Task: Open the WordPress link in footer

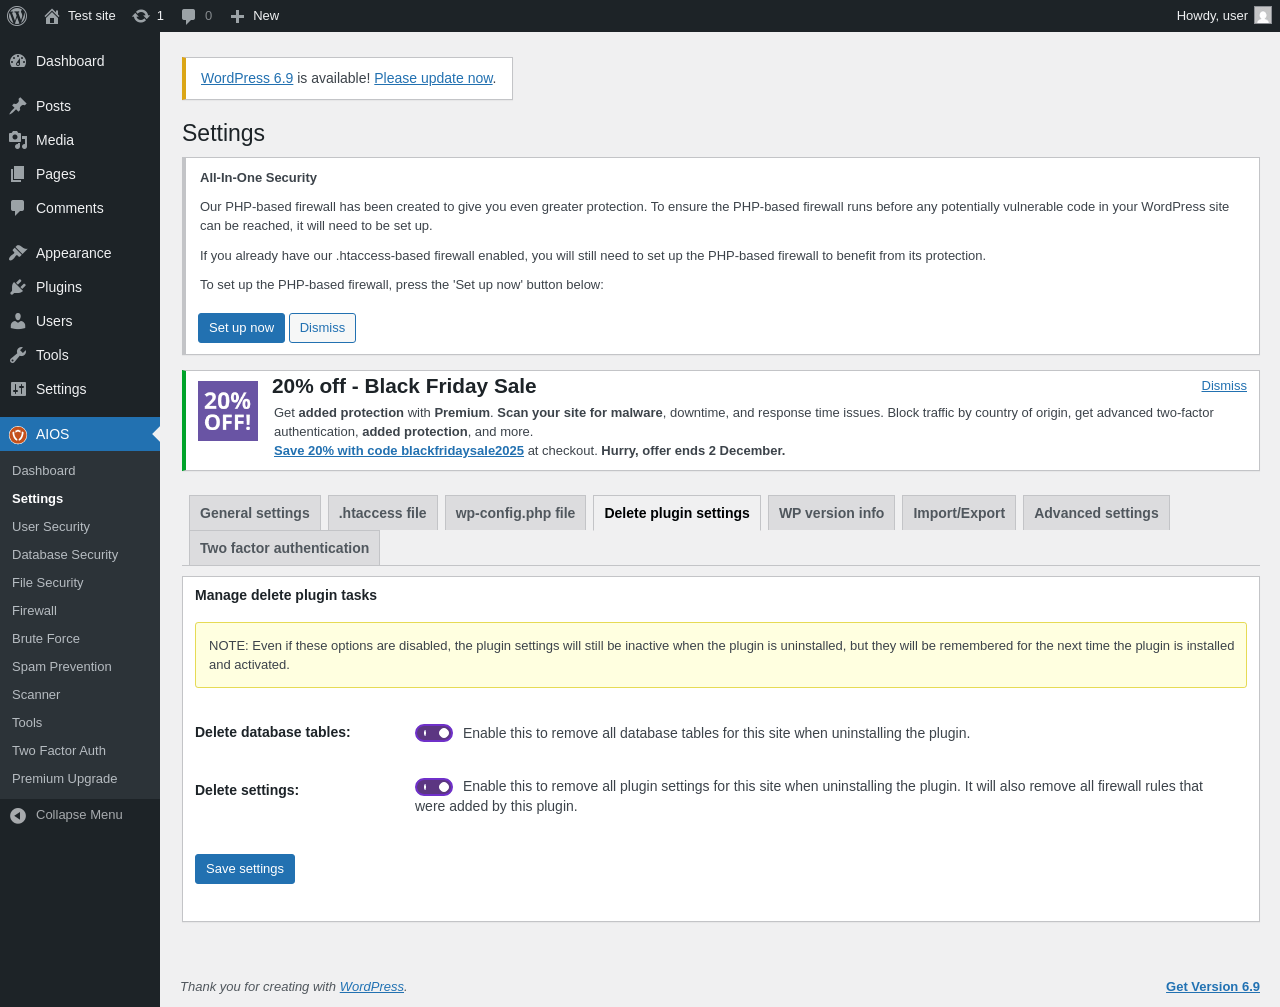Action: (x=372, y=987)
